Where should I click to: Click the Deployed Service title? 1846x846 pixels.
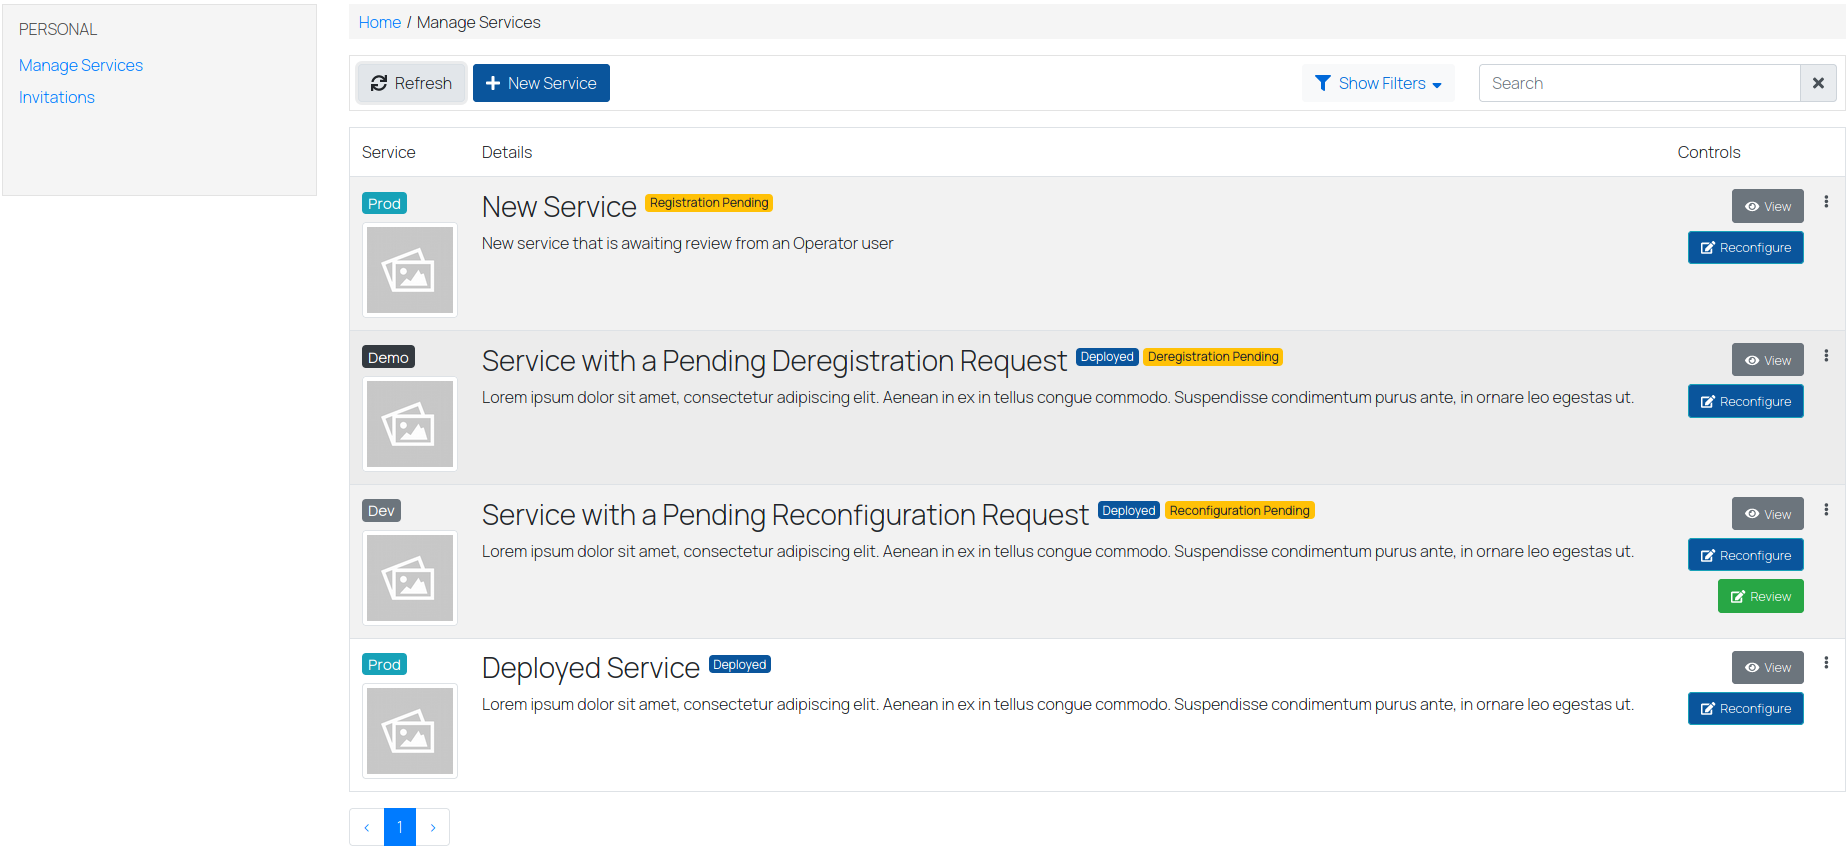tap(591, 668)
